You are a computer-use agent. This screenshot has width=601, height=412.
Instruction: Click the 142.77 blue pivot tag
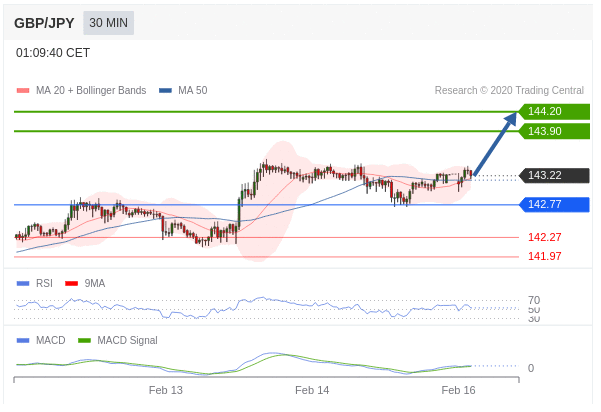[x=554, y=205]
